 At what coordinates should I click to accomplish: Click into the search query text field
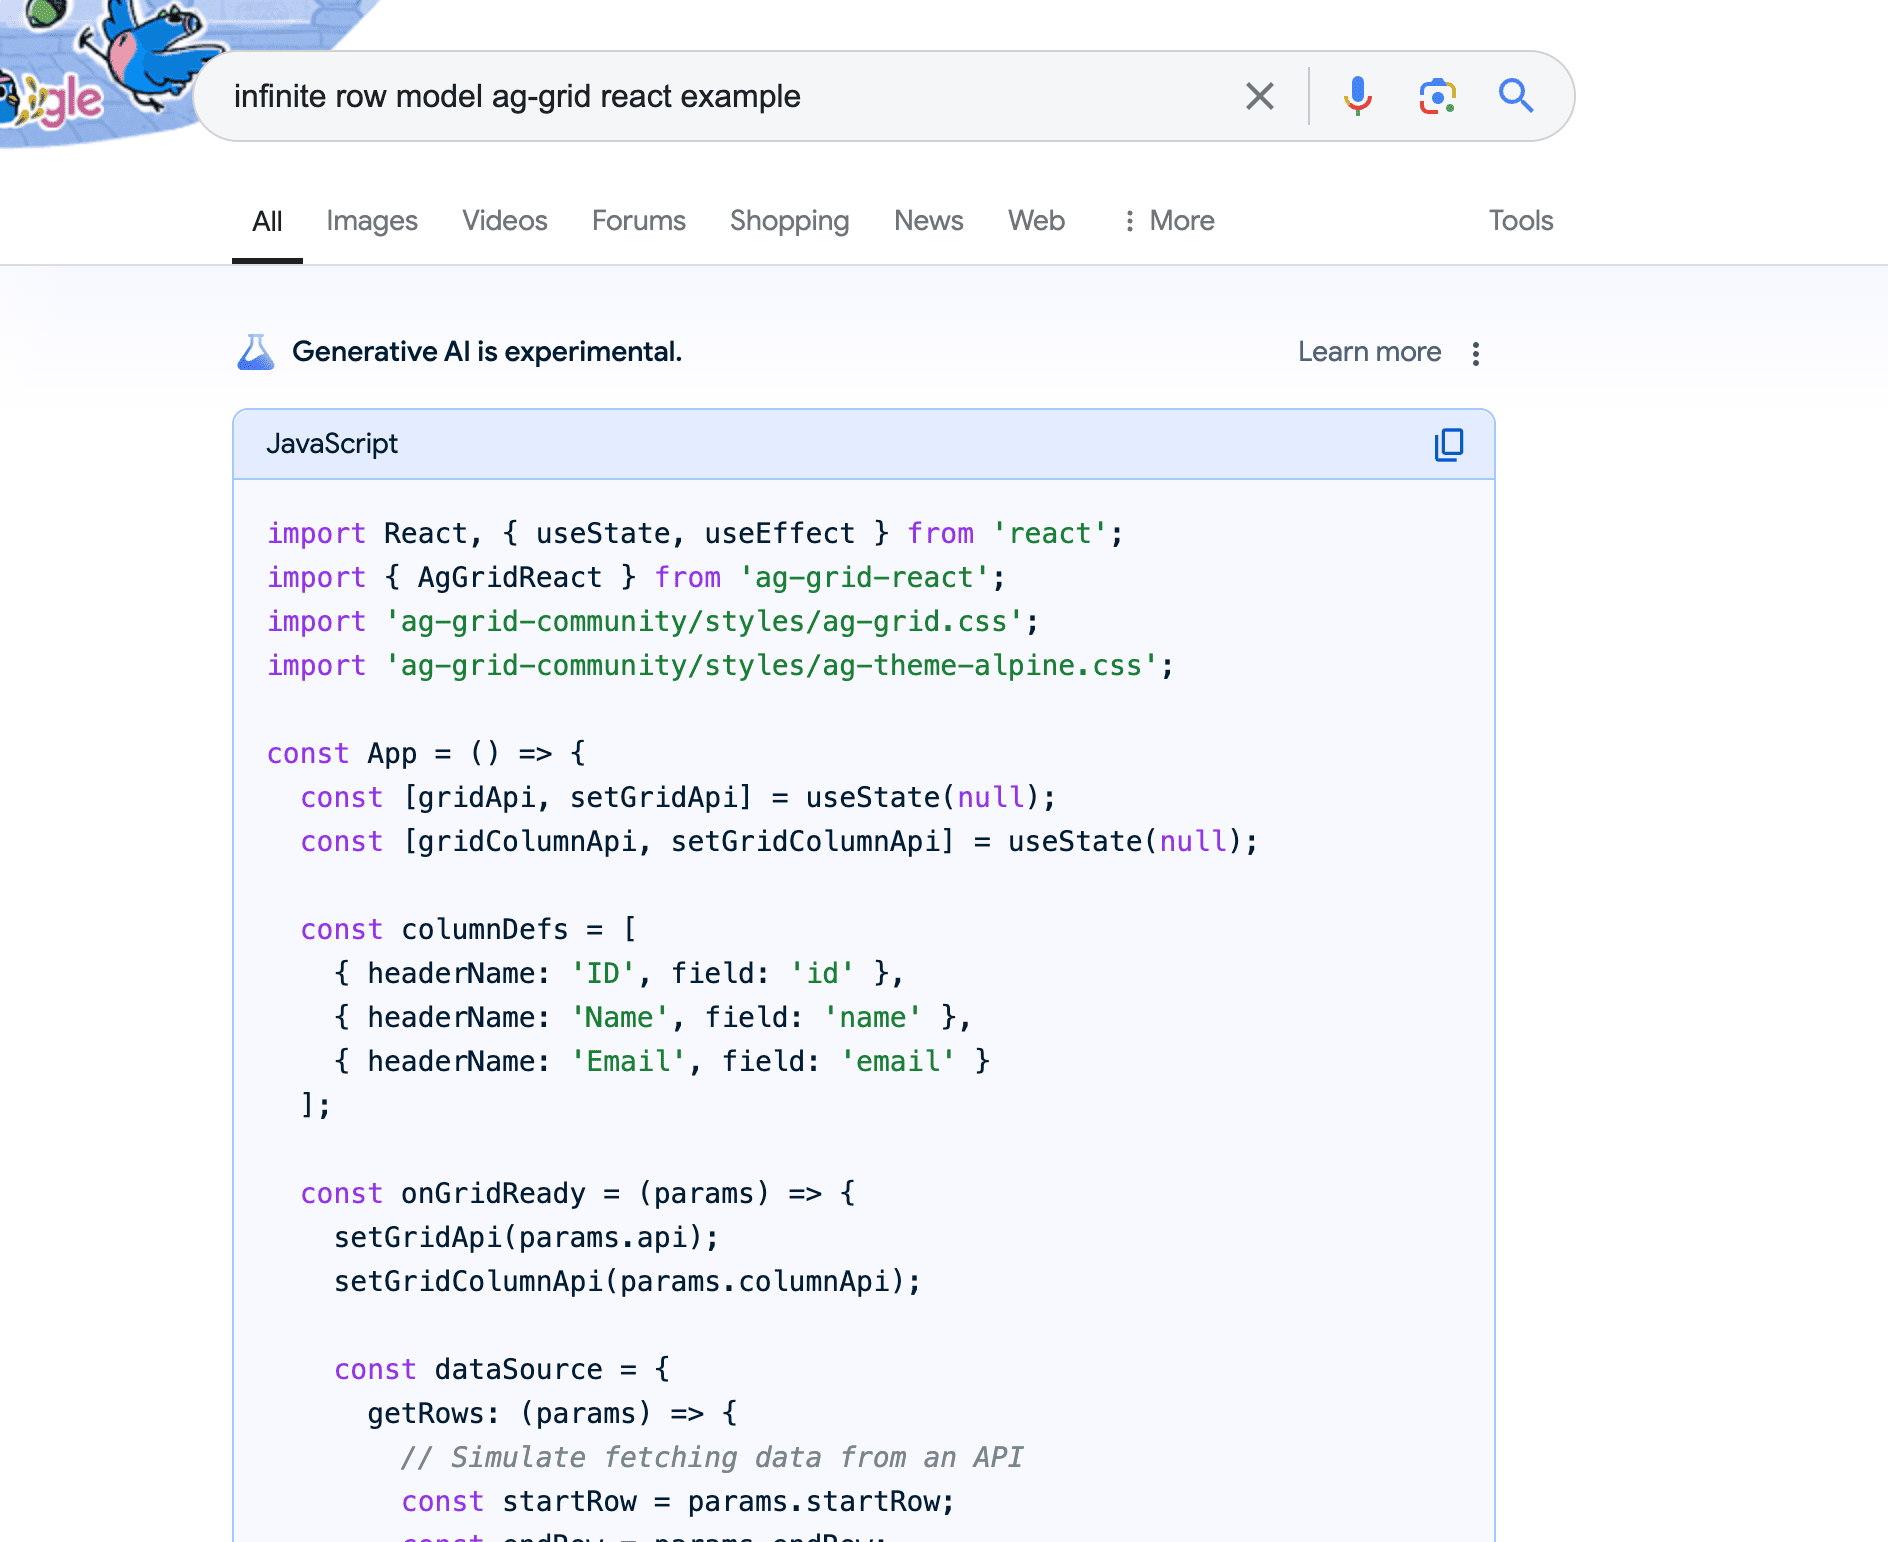click(700, 97)
